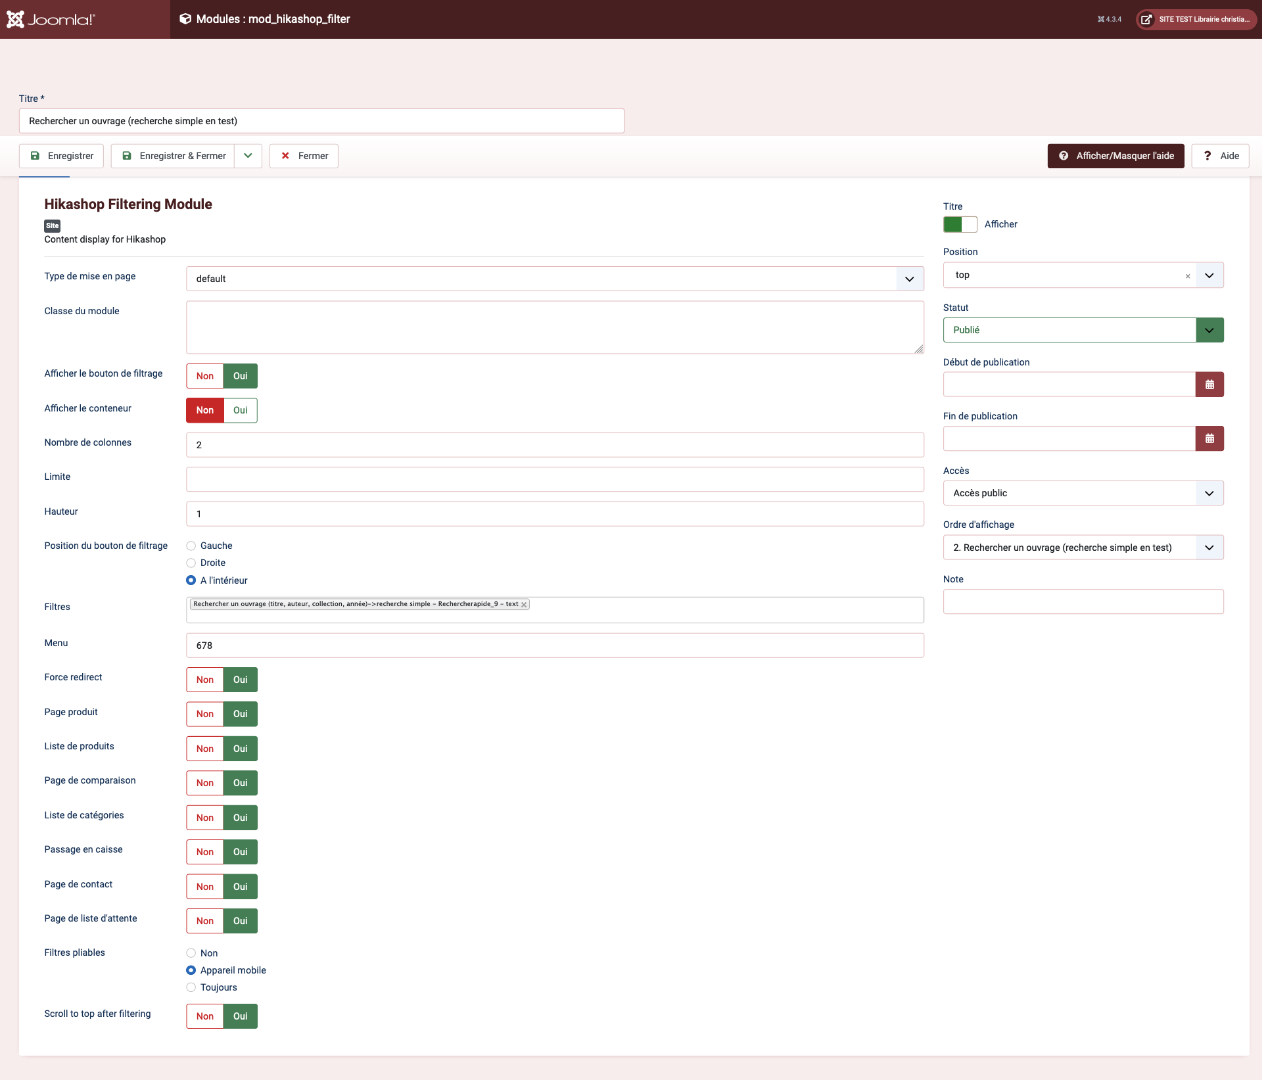The image size is (1262, 1080).
Task: Click the Hauteur input field
Action: pyautogui.click(x=555, y=514)
